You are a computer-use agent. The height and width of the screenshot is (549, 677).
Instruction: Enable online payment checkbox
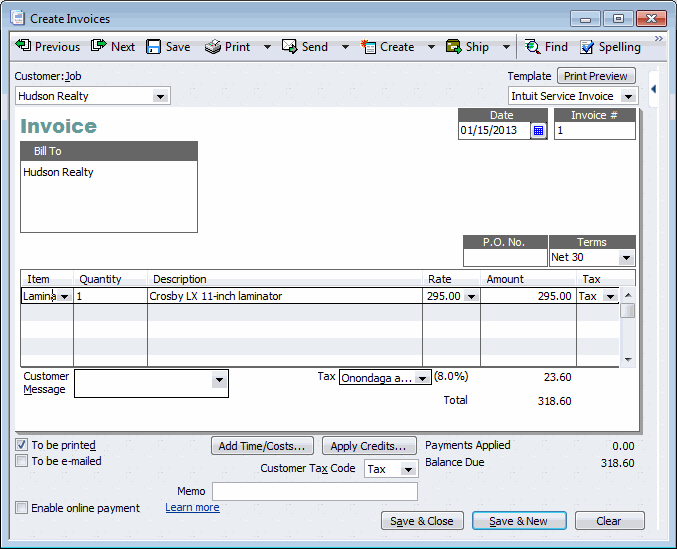[x=21, y=508]
